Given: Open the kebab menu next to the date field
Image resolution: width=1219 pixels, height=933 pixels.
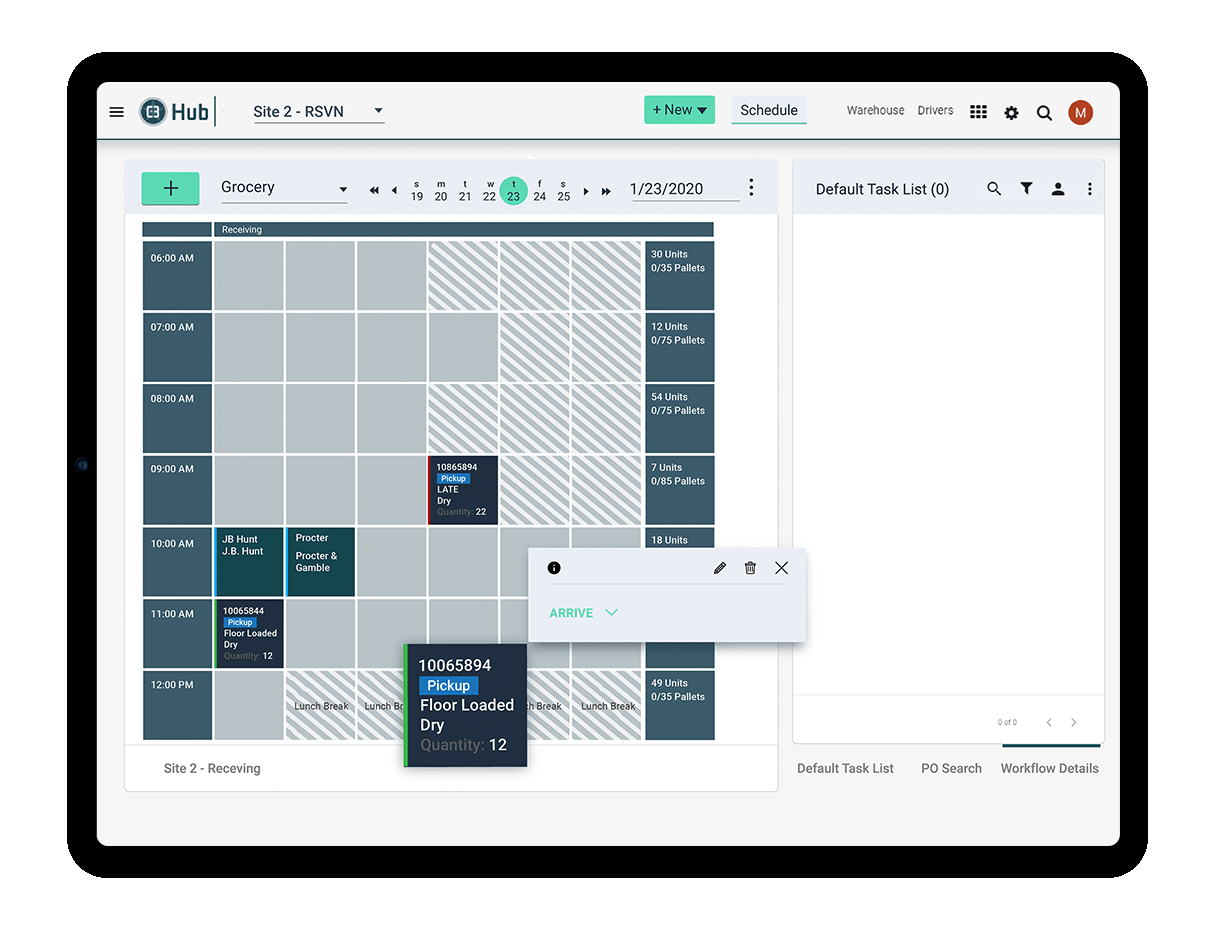Looking at the screenshot, I should [751, 187].
